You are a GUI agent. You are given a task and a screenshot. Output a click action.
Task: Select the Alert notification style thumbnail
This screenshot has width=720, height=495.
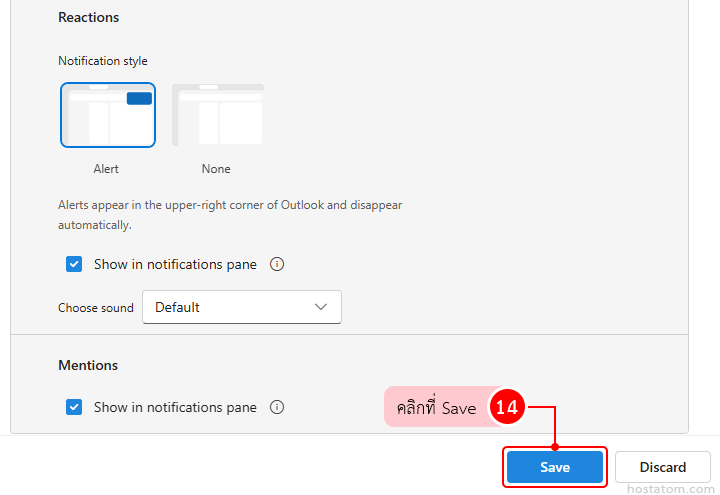(x=108, y=115)
